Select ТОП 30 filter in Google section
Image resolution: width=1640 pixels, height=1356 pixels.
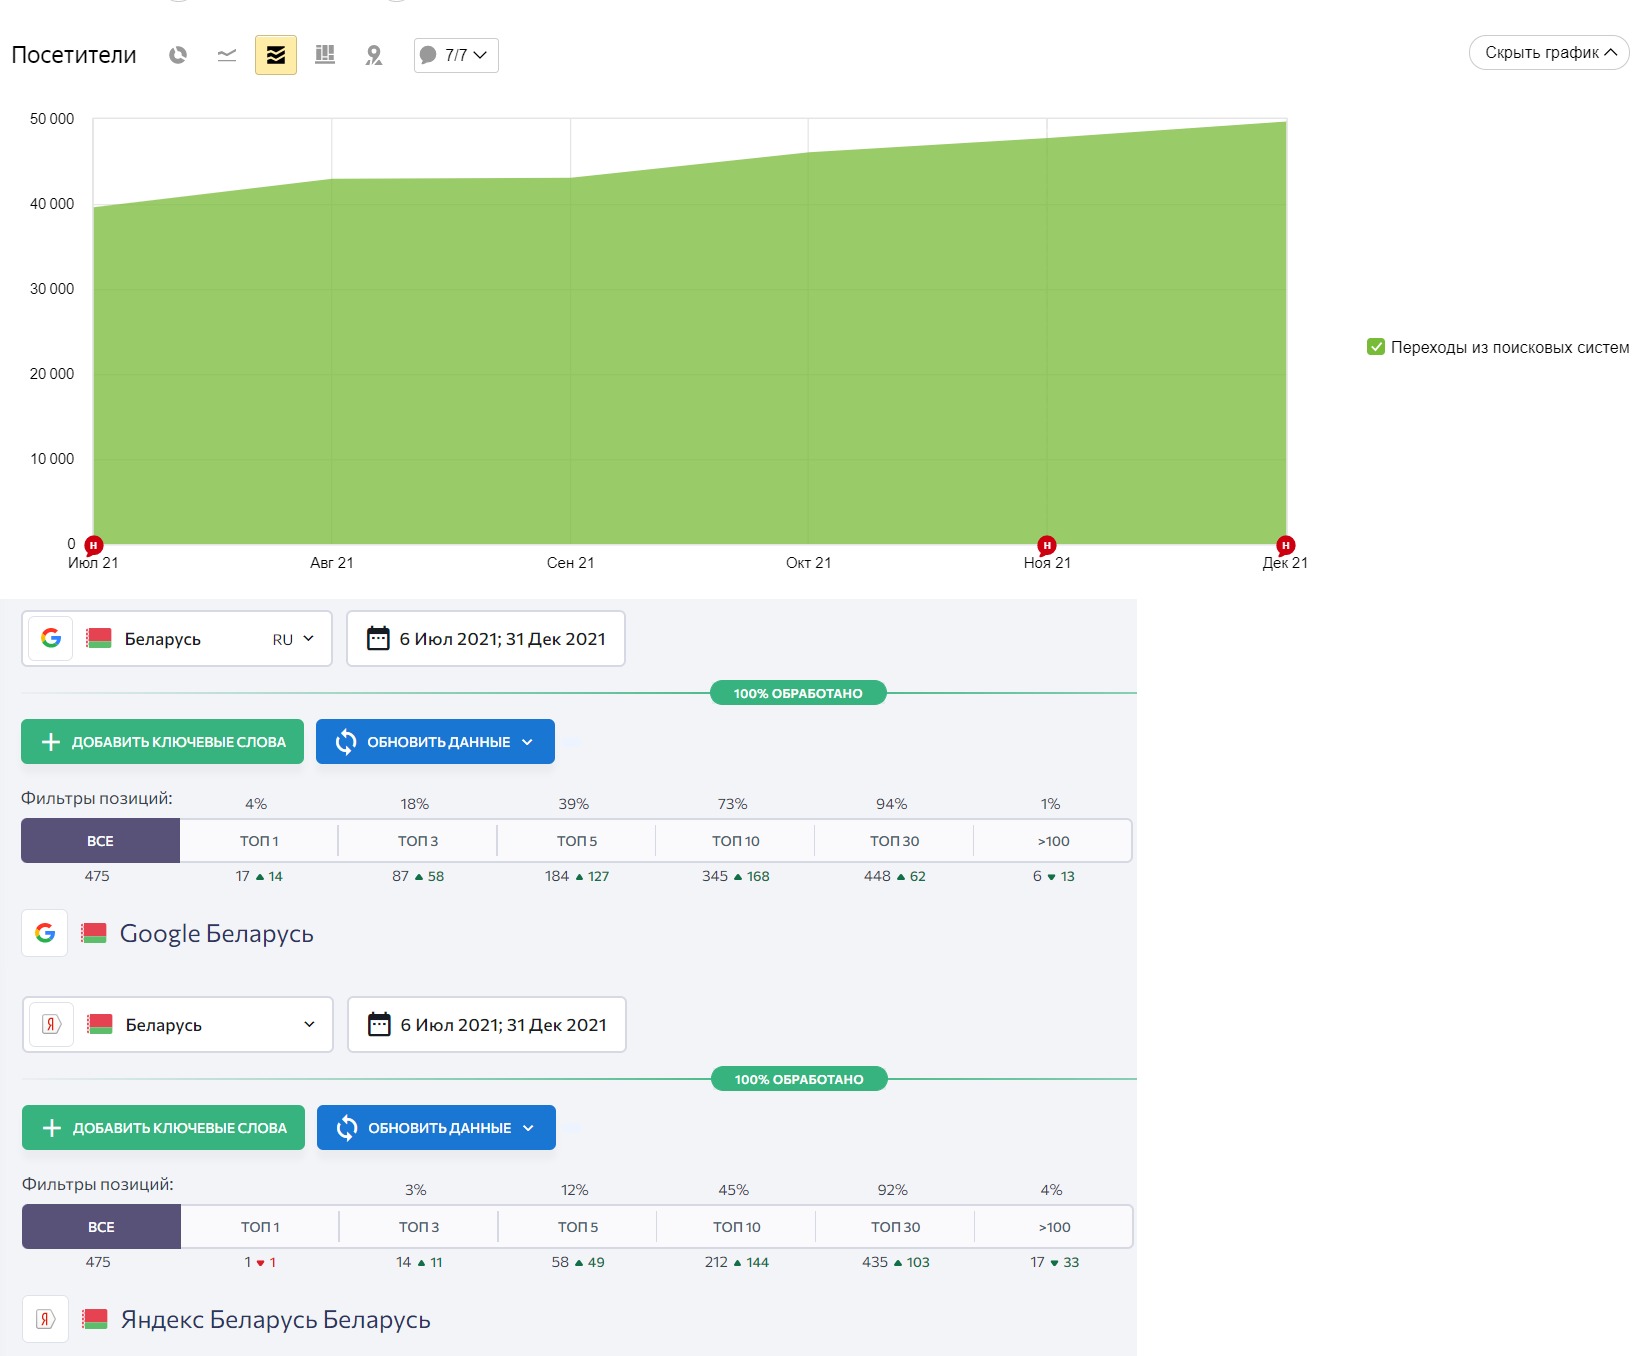[x=895, y=841]
